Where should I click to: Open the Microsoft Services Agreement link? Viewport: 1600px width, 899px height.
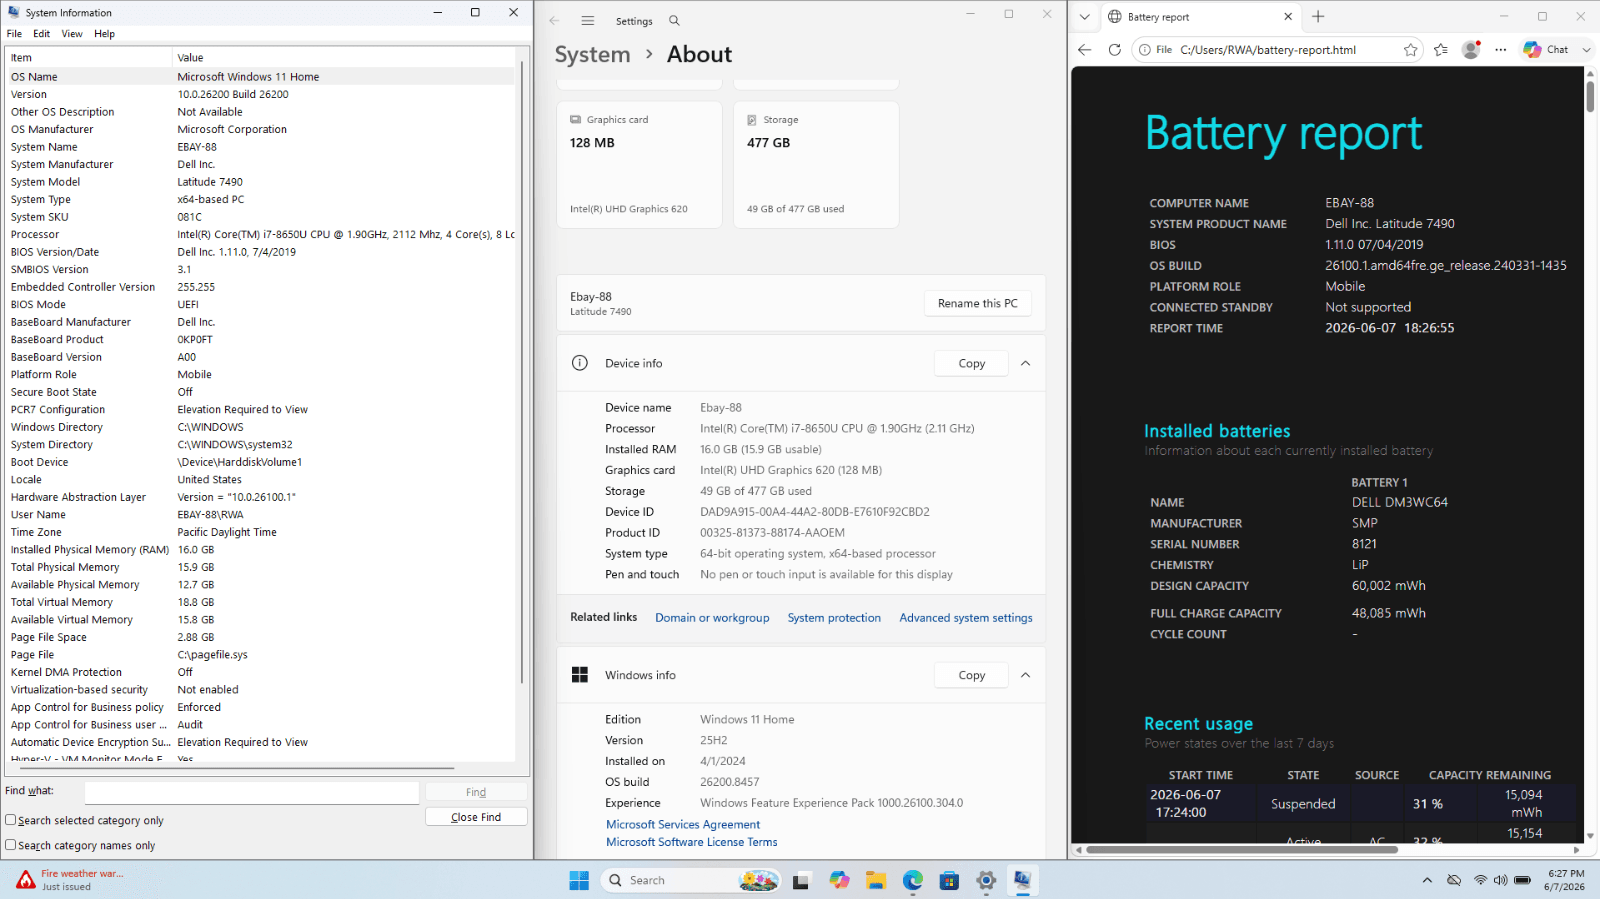coord(683,825)
